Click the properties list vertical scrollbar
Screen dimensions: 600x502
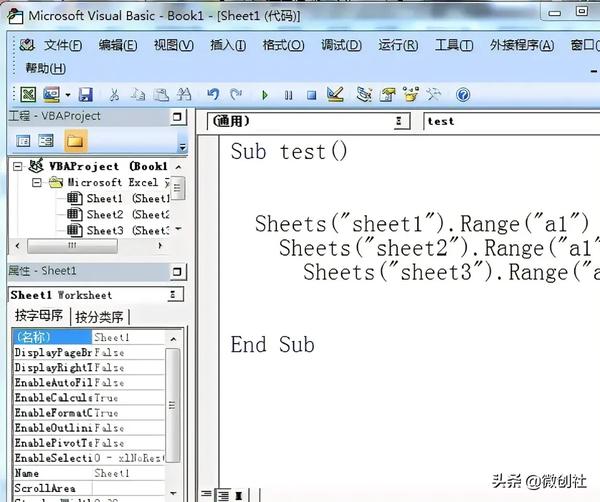(173, 406)
